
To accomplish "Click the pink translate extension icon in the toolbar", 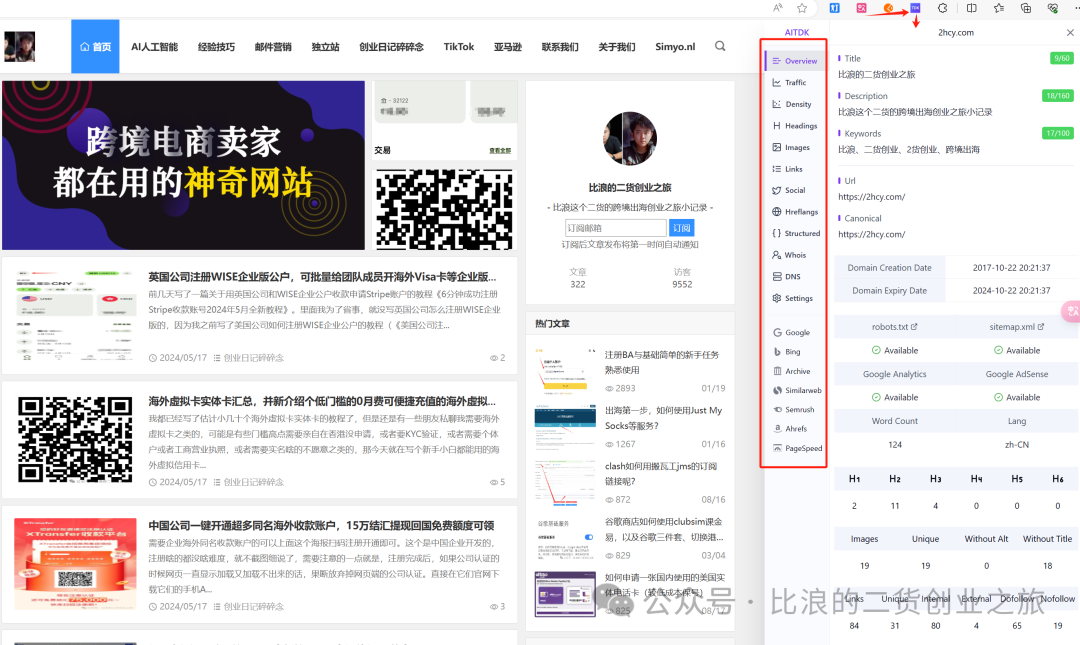I will [861, 8].
